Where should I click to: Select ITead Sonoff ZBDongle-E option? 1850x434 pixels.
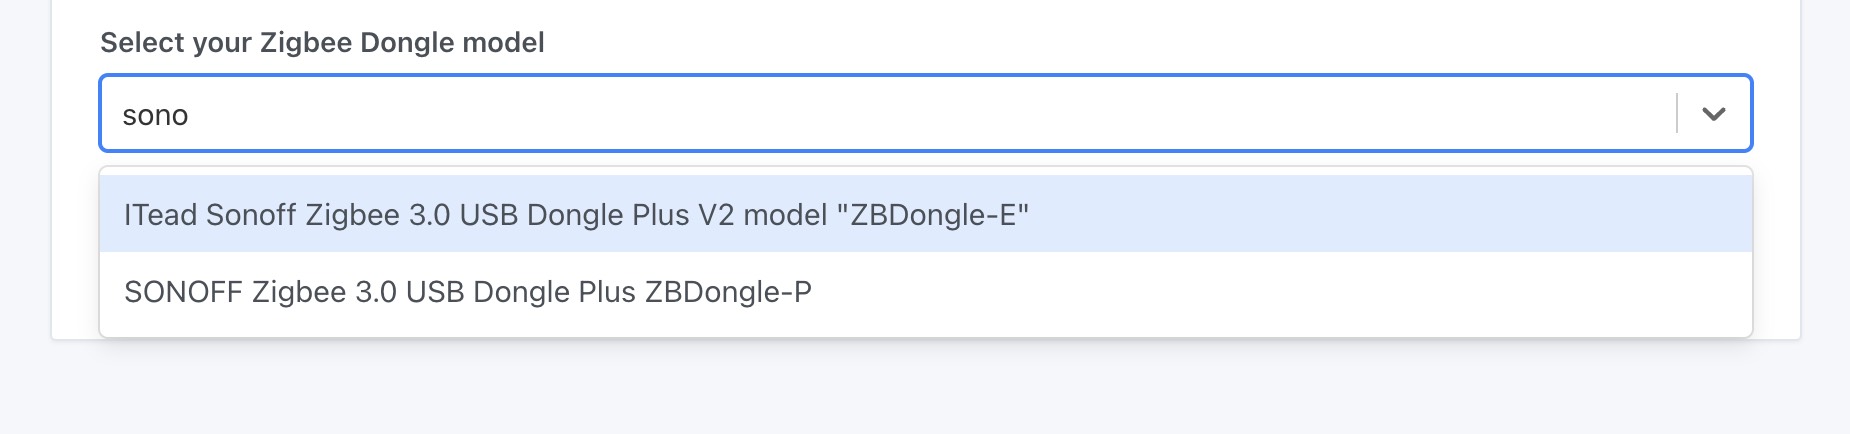576,215
